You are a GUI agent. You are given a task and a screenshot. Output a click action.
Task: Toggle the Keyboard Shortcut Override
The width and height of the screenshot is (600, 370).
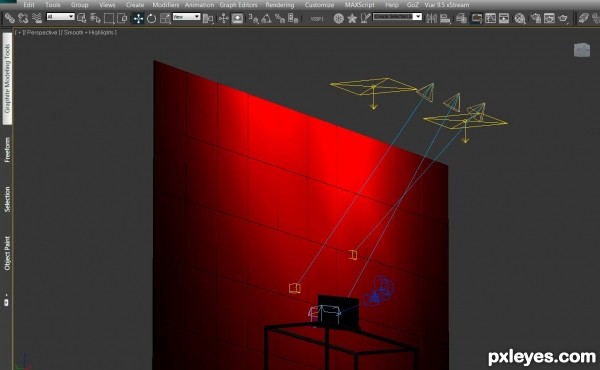237,18
